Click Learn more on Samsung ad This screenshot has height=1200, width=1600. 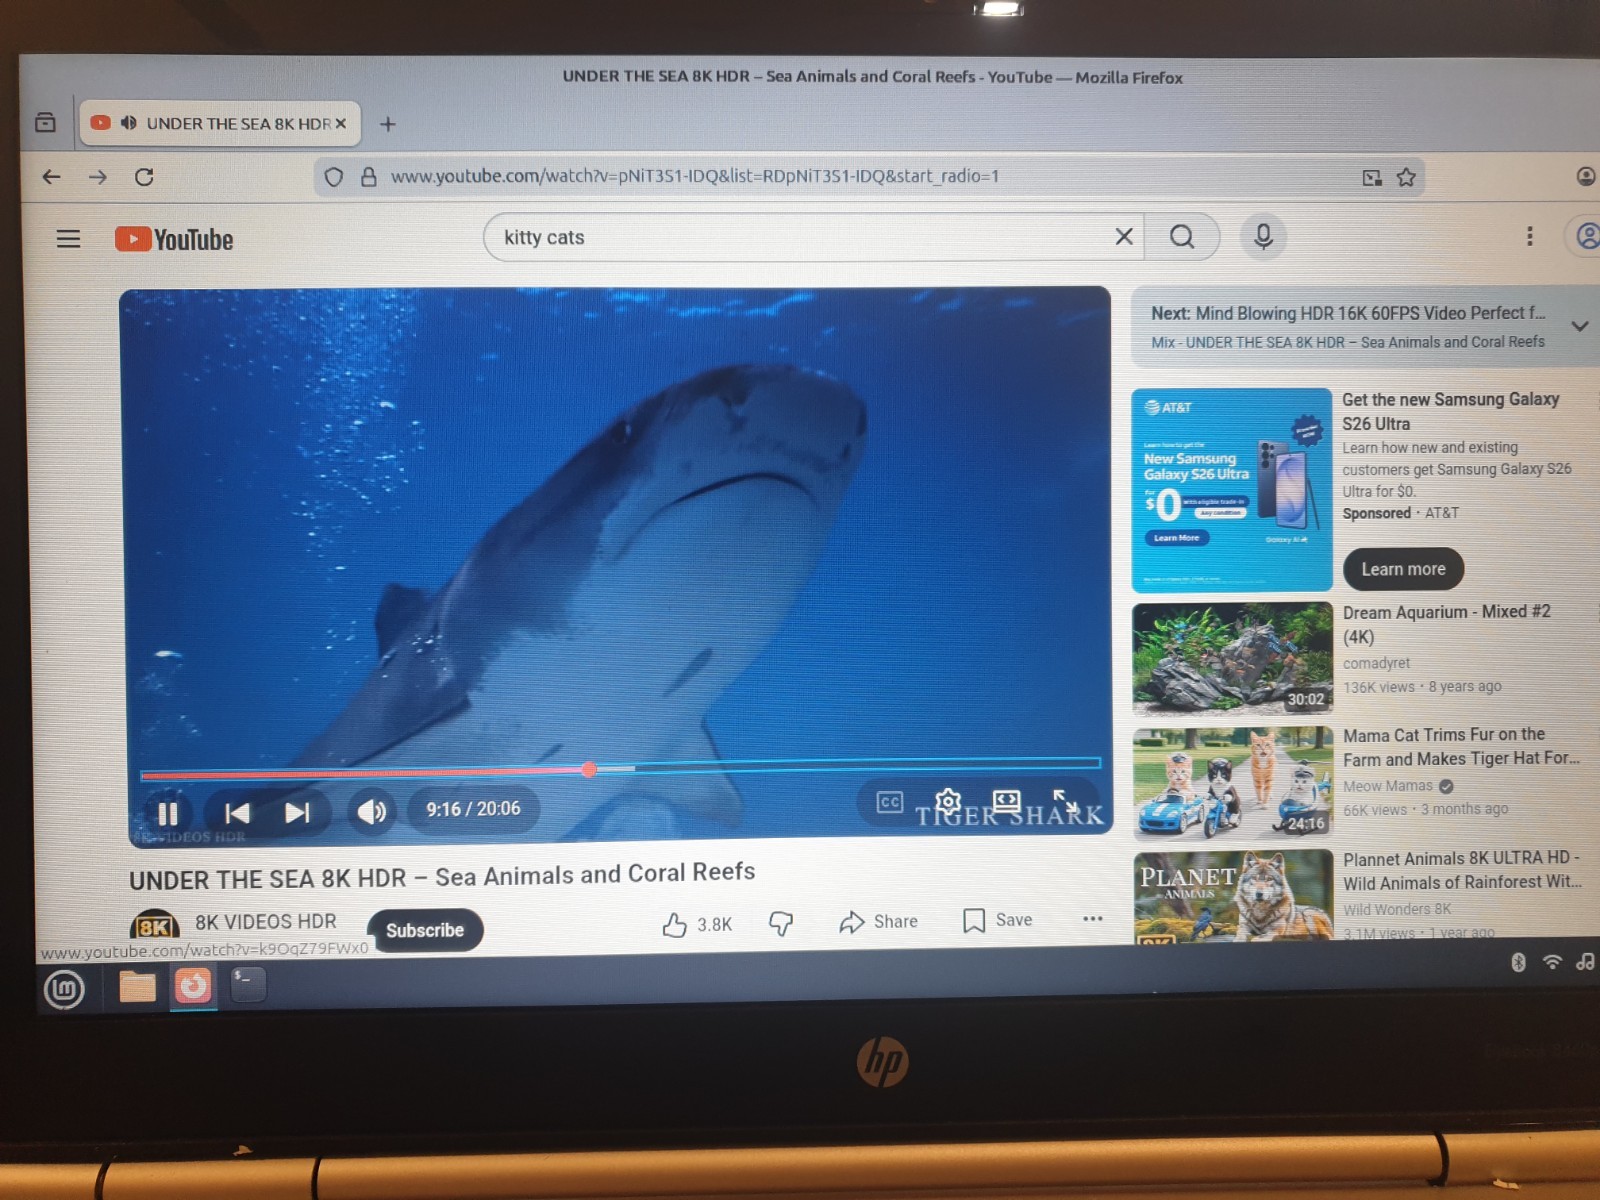click(x=1403, y=569)
